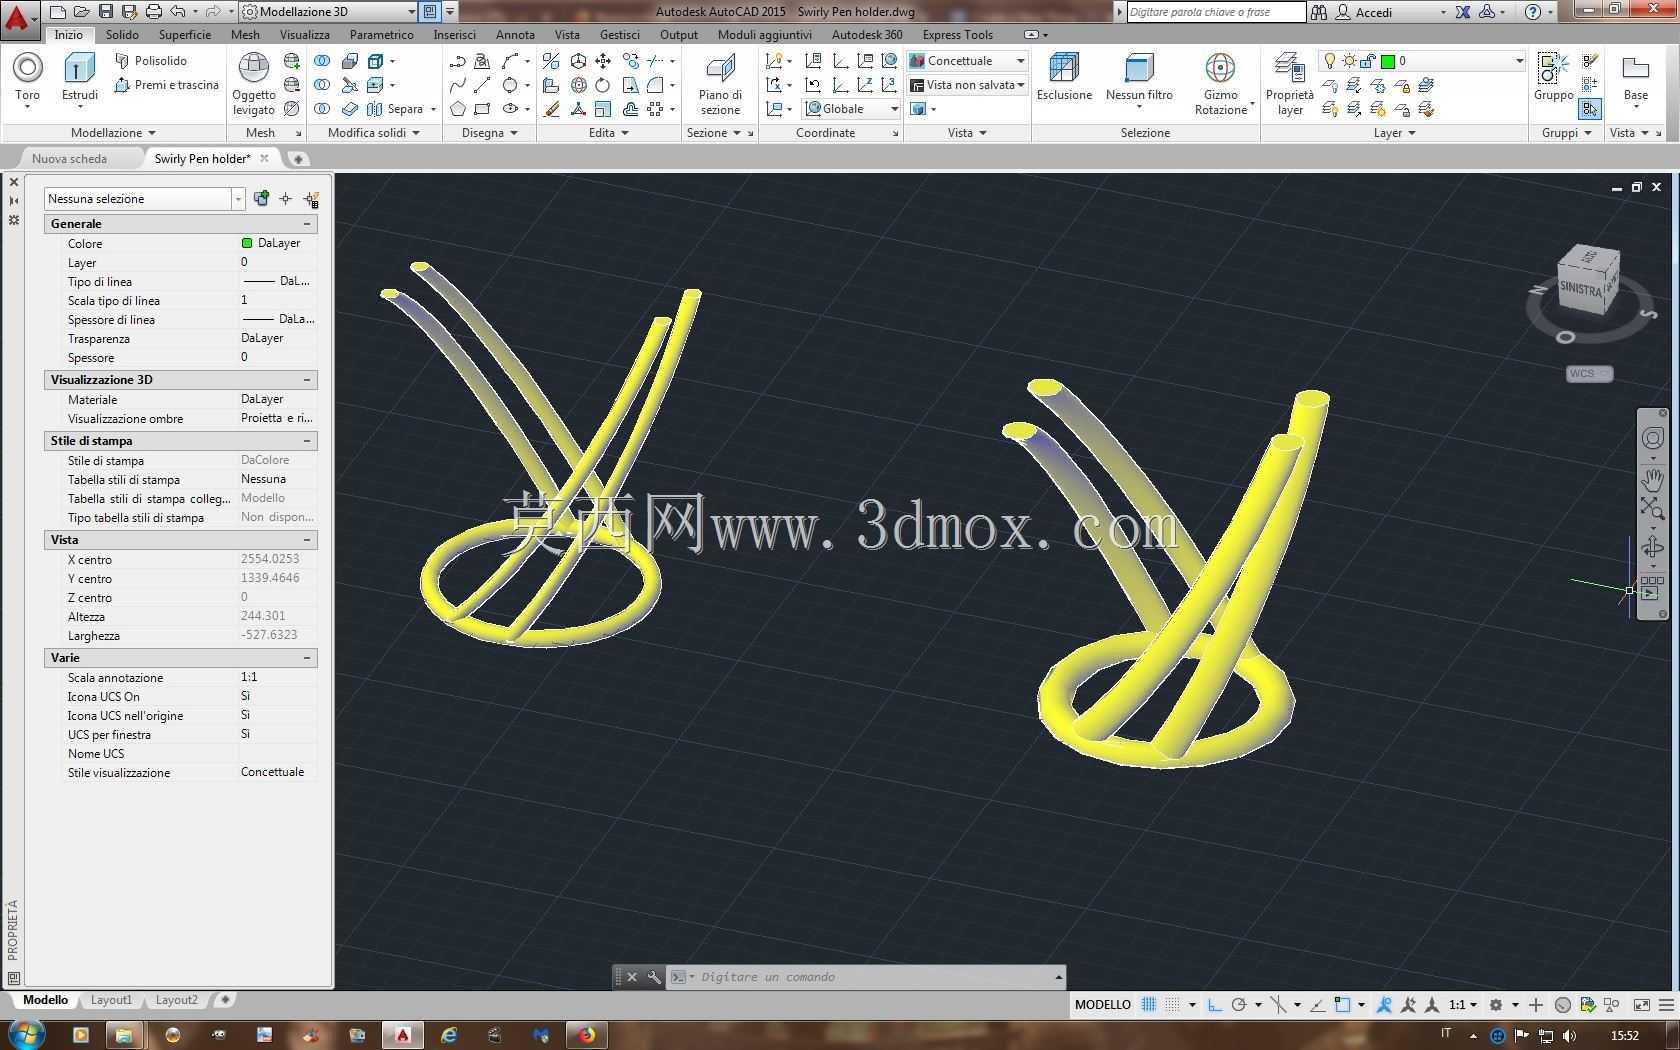
Task: Click the Oggetto levigato mesh tool
Action: click(254, 84)
